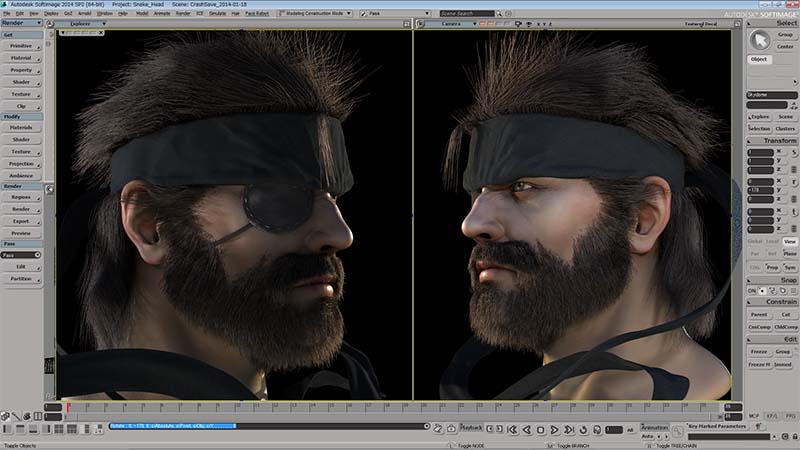This screenshot has height=450, width=800.
Task: Open the File menu
Action: [7, 14]
